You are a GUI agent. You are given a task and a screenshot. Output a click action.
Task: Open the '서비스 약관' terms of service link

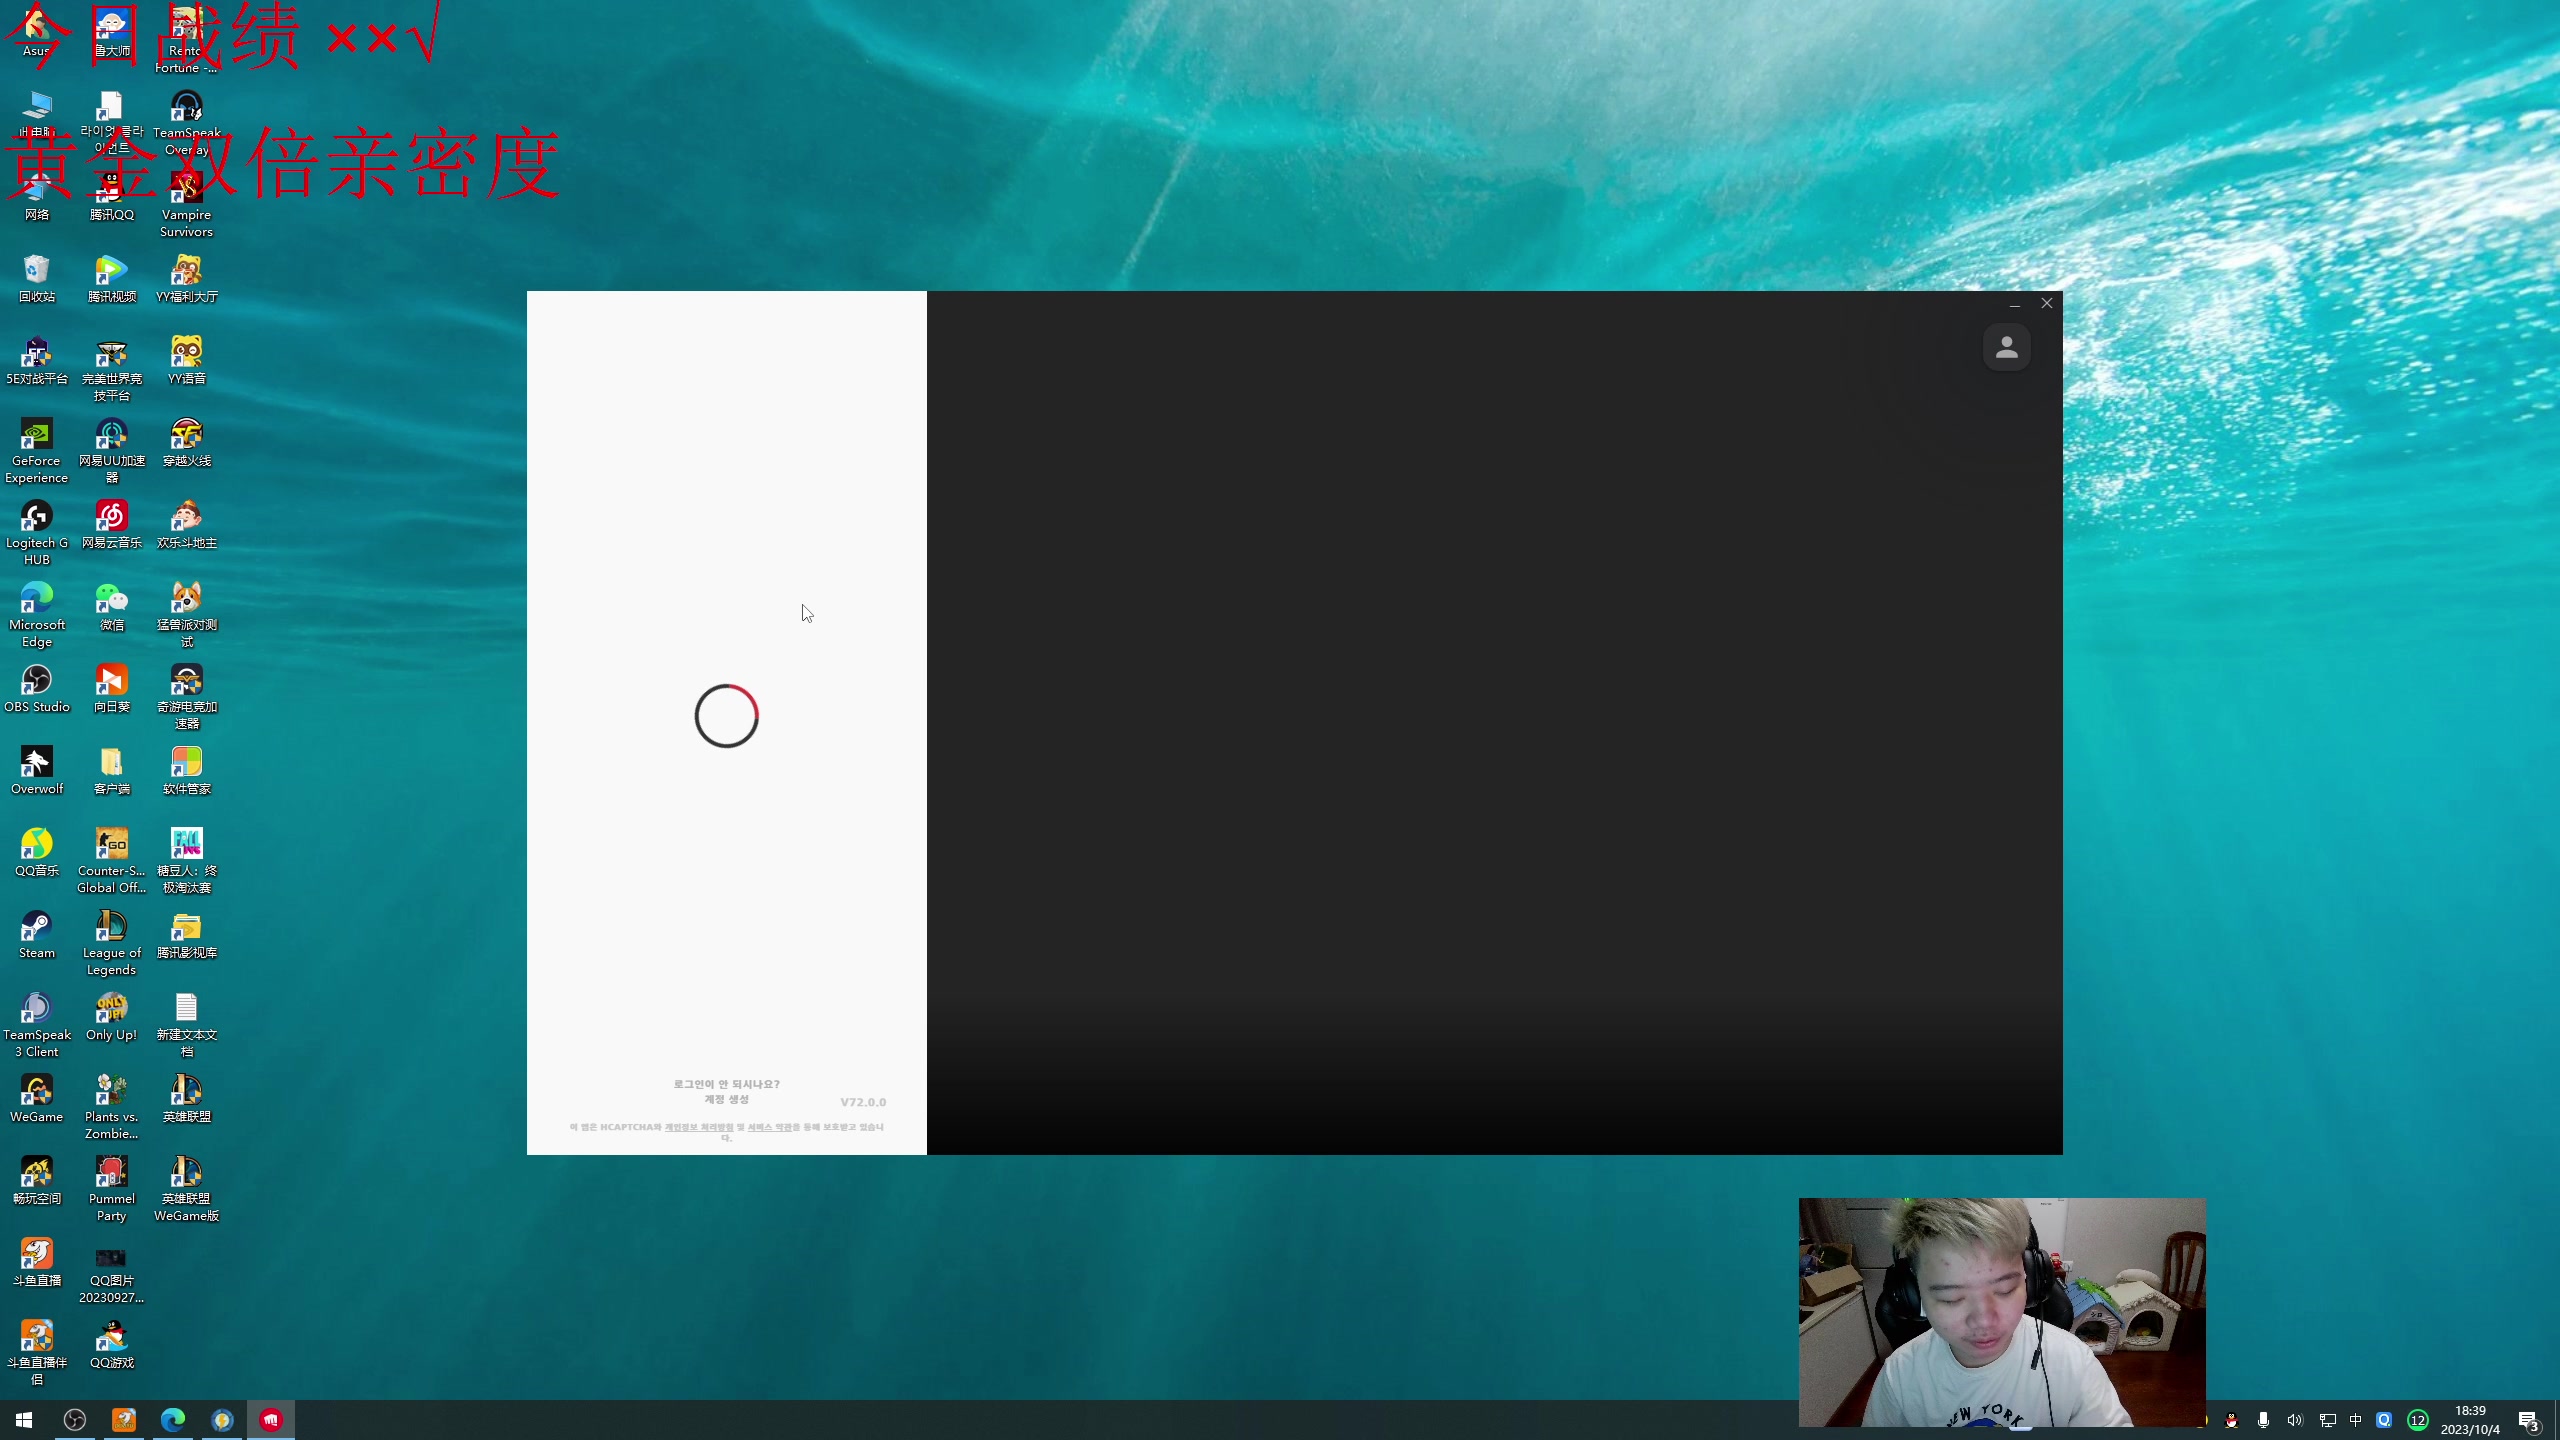[x=770, y=1127]
